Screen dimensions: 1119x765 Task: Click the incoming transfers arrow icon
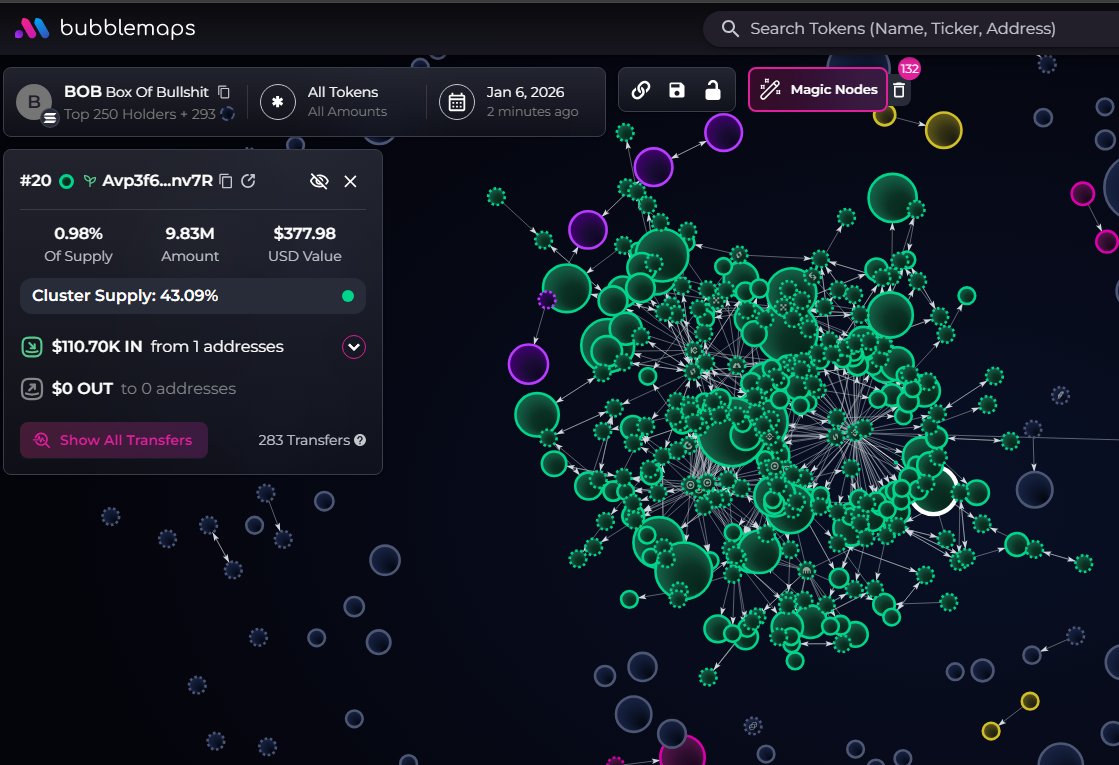(x=31, y=347)
